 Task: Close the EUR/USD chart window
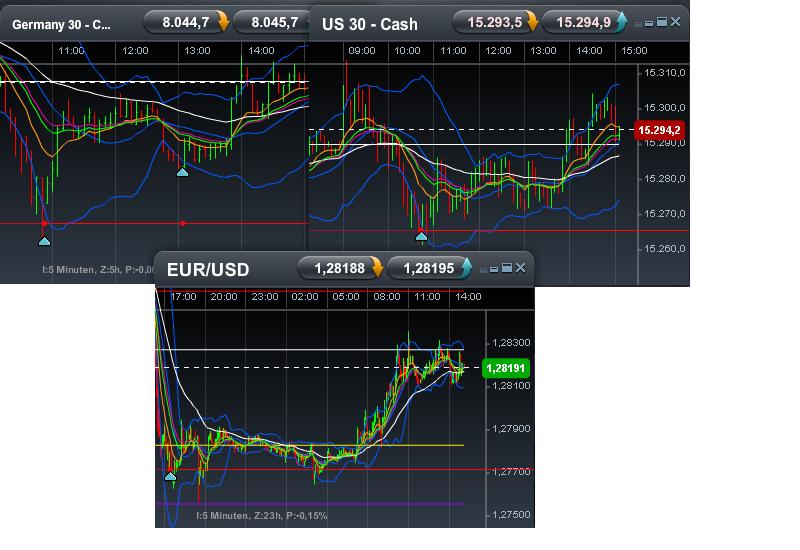(x=520, y=267)
